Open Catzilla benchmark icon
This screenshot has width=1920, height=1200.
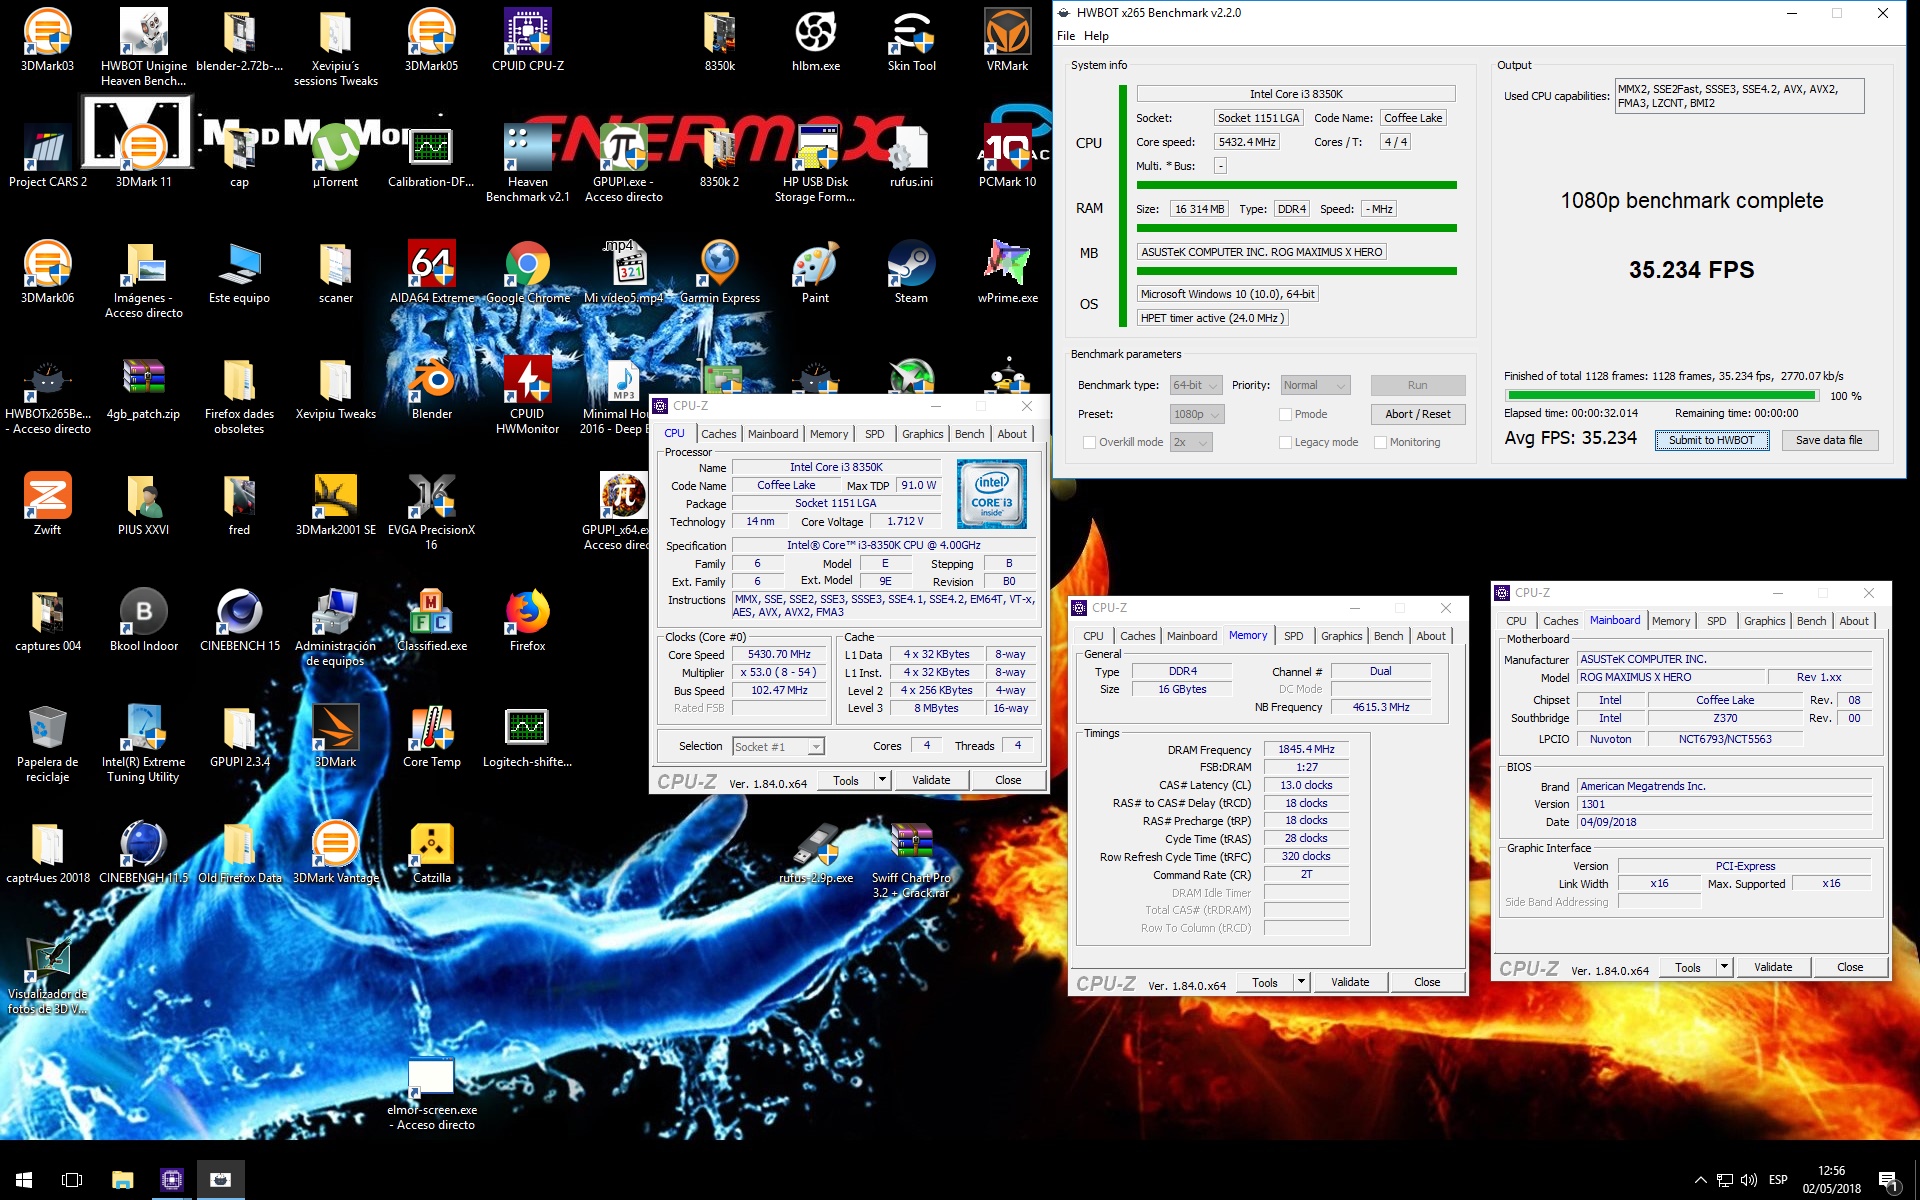[x=431, y=852]
